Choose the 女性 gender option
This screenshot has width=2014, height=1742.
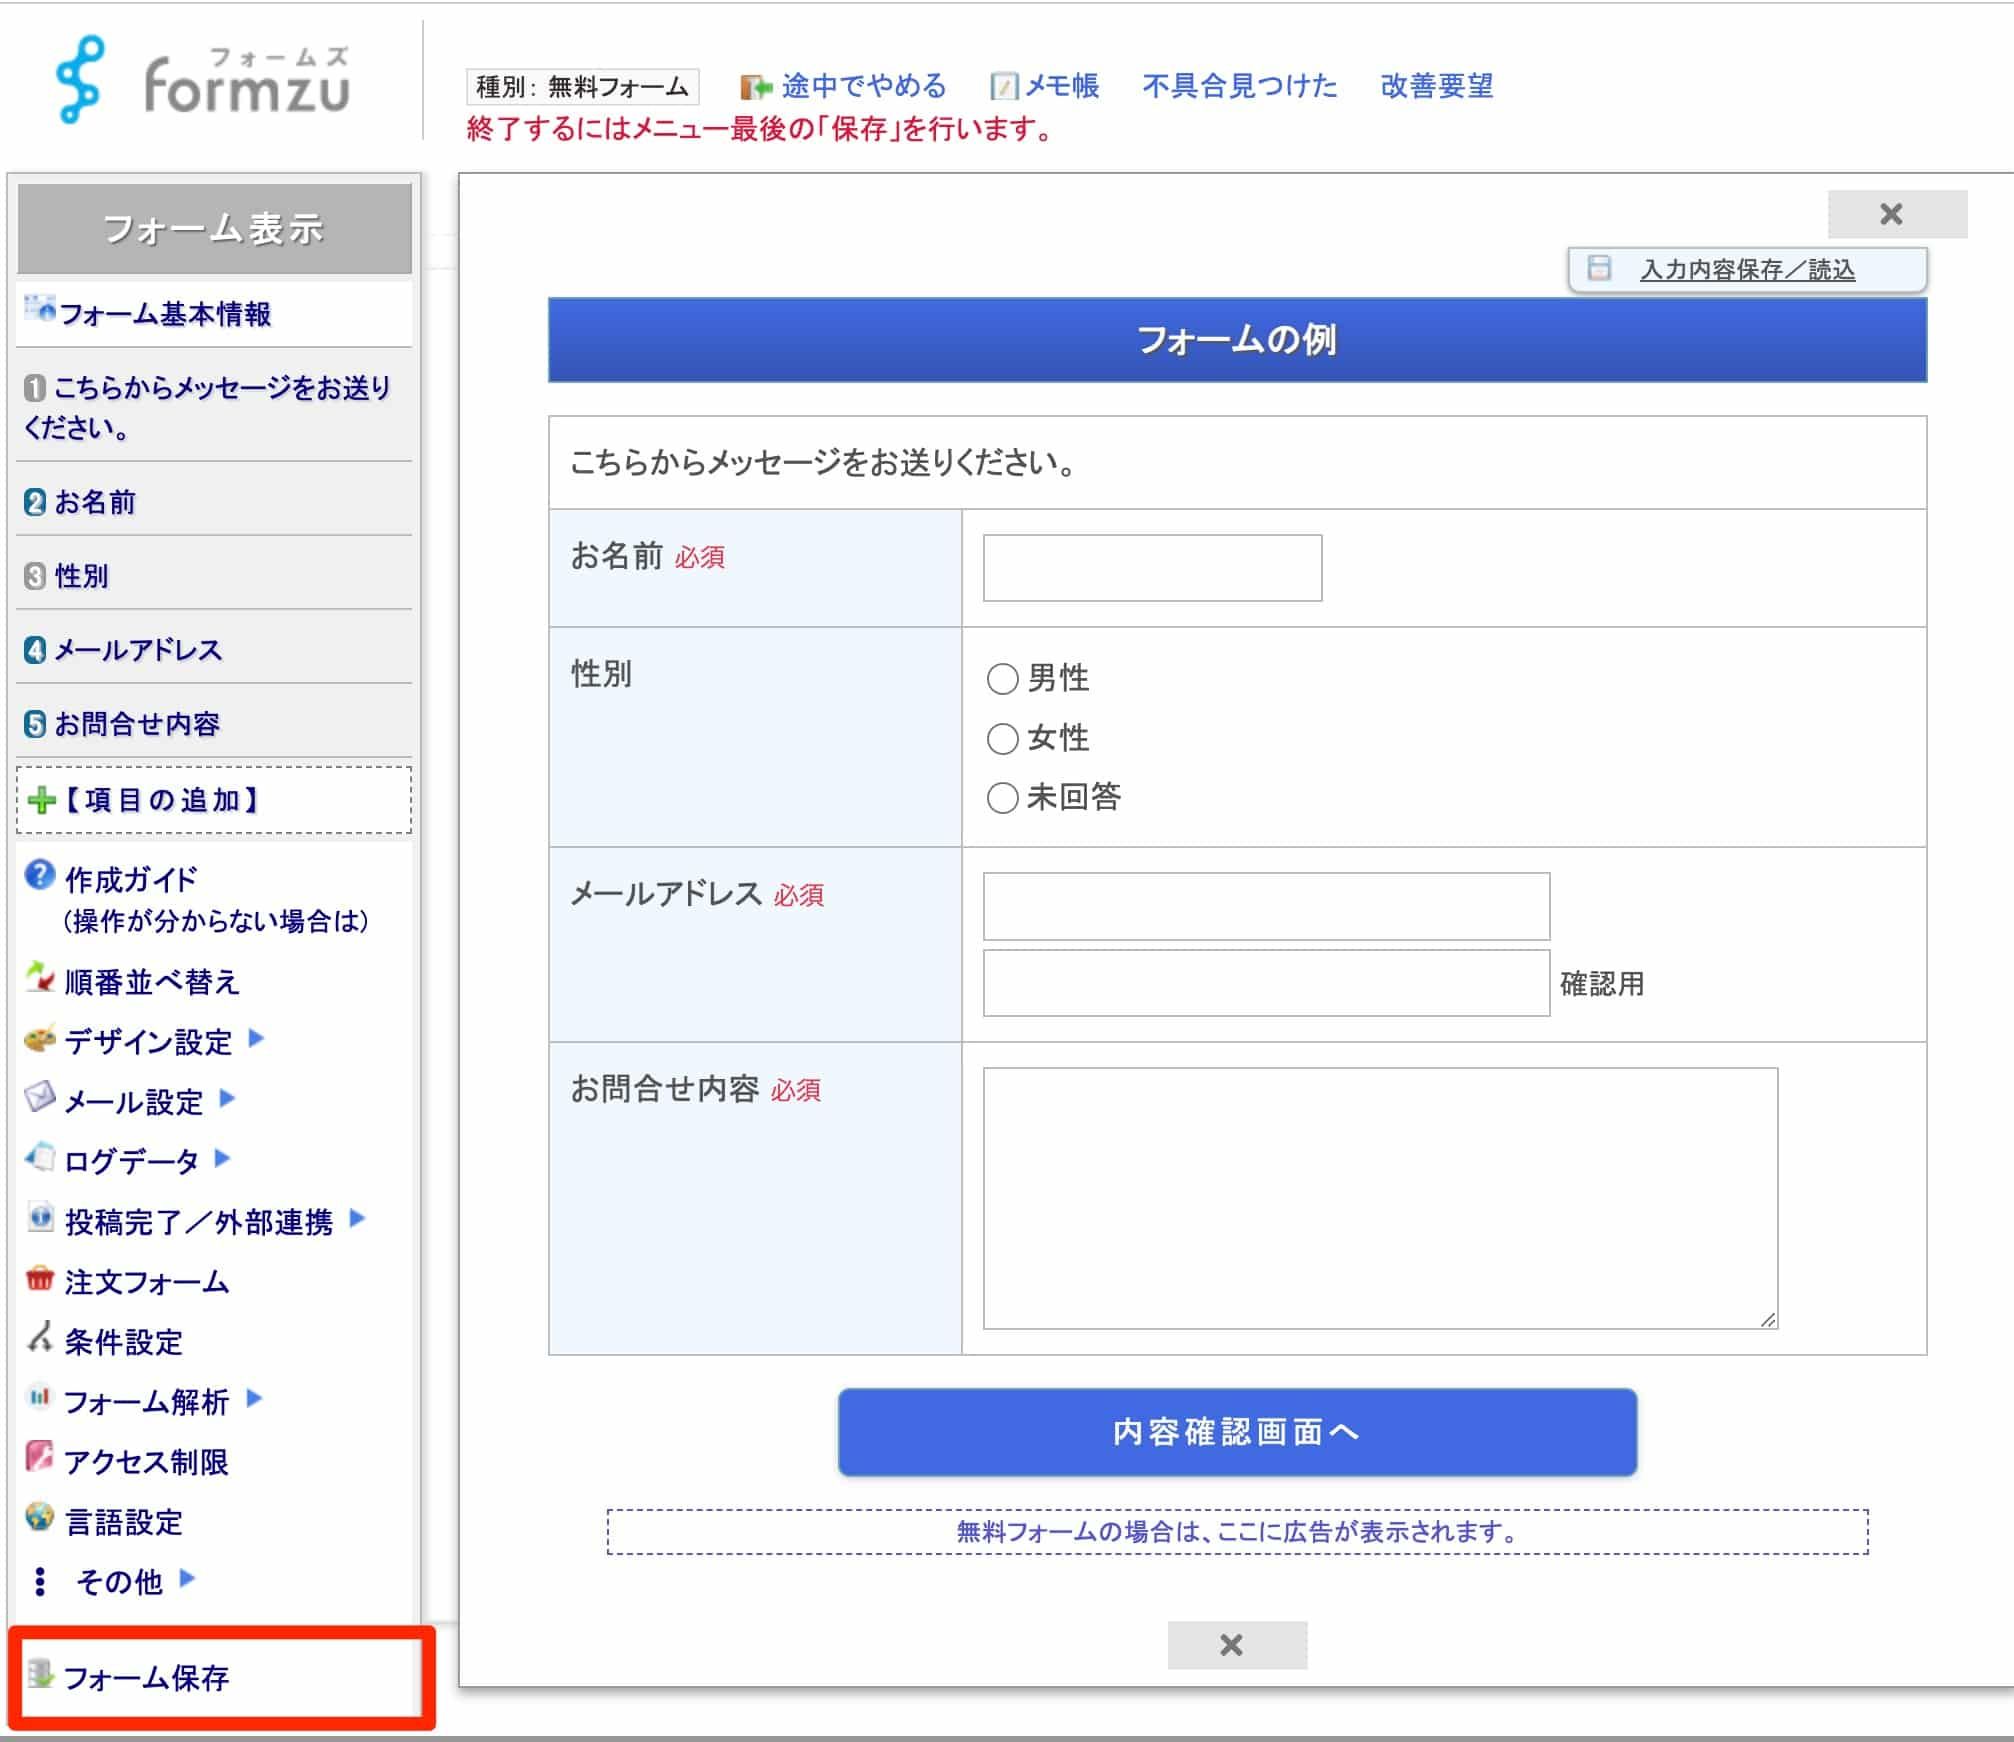[x=1001, y=739]
